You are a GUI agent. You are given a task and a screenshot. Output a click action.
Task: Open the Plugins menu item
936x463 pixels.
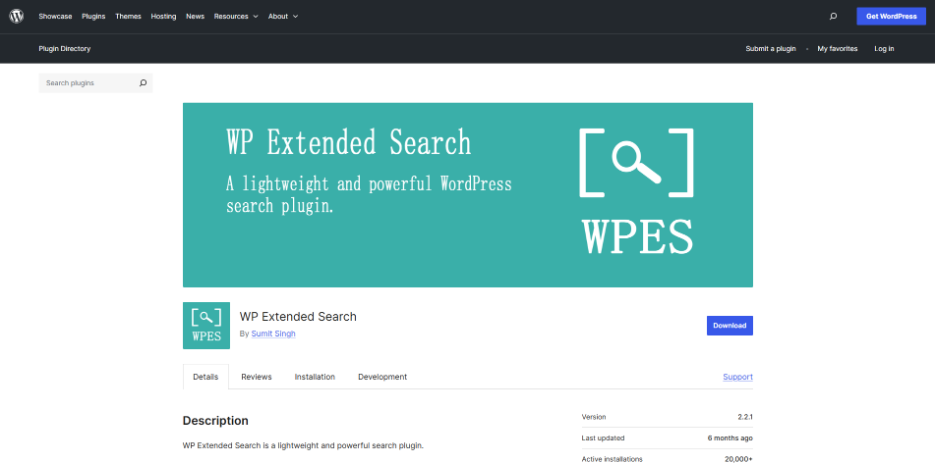93,17
